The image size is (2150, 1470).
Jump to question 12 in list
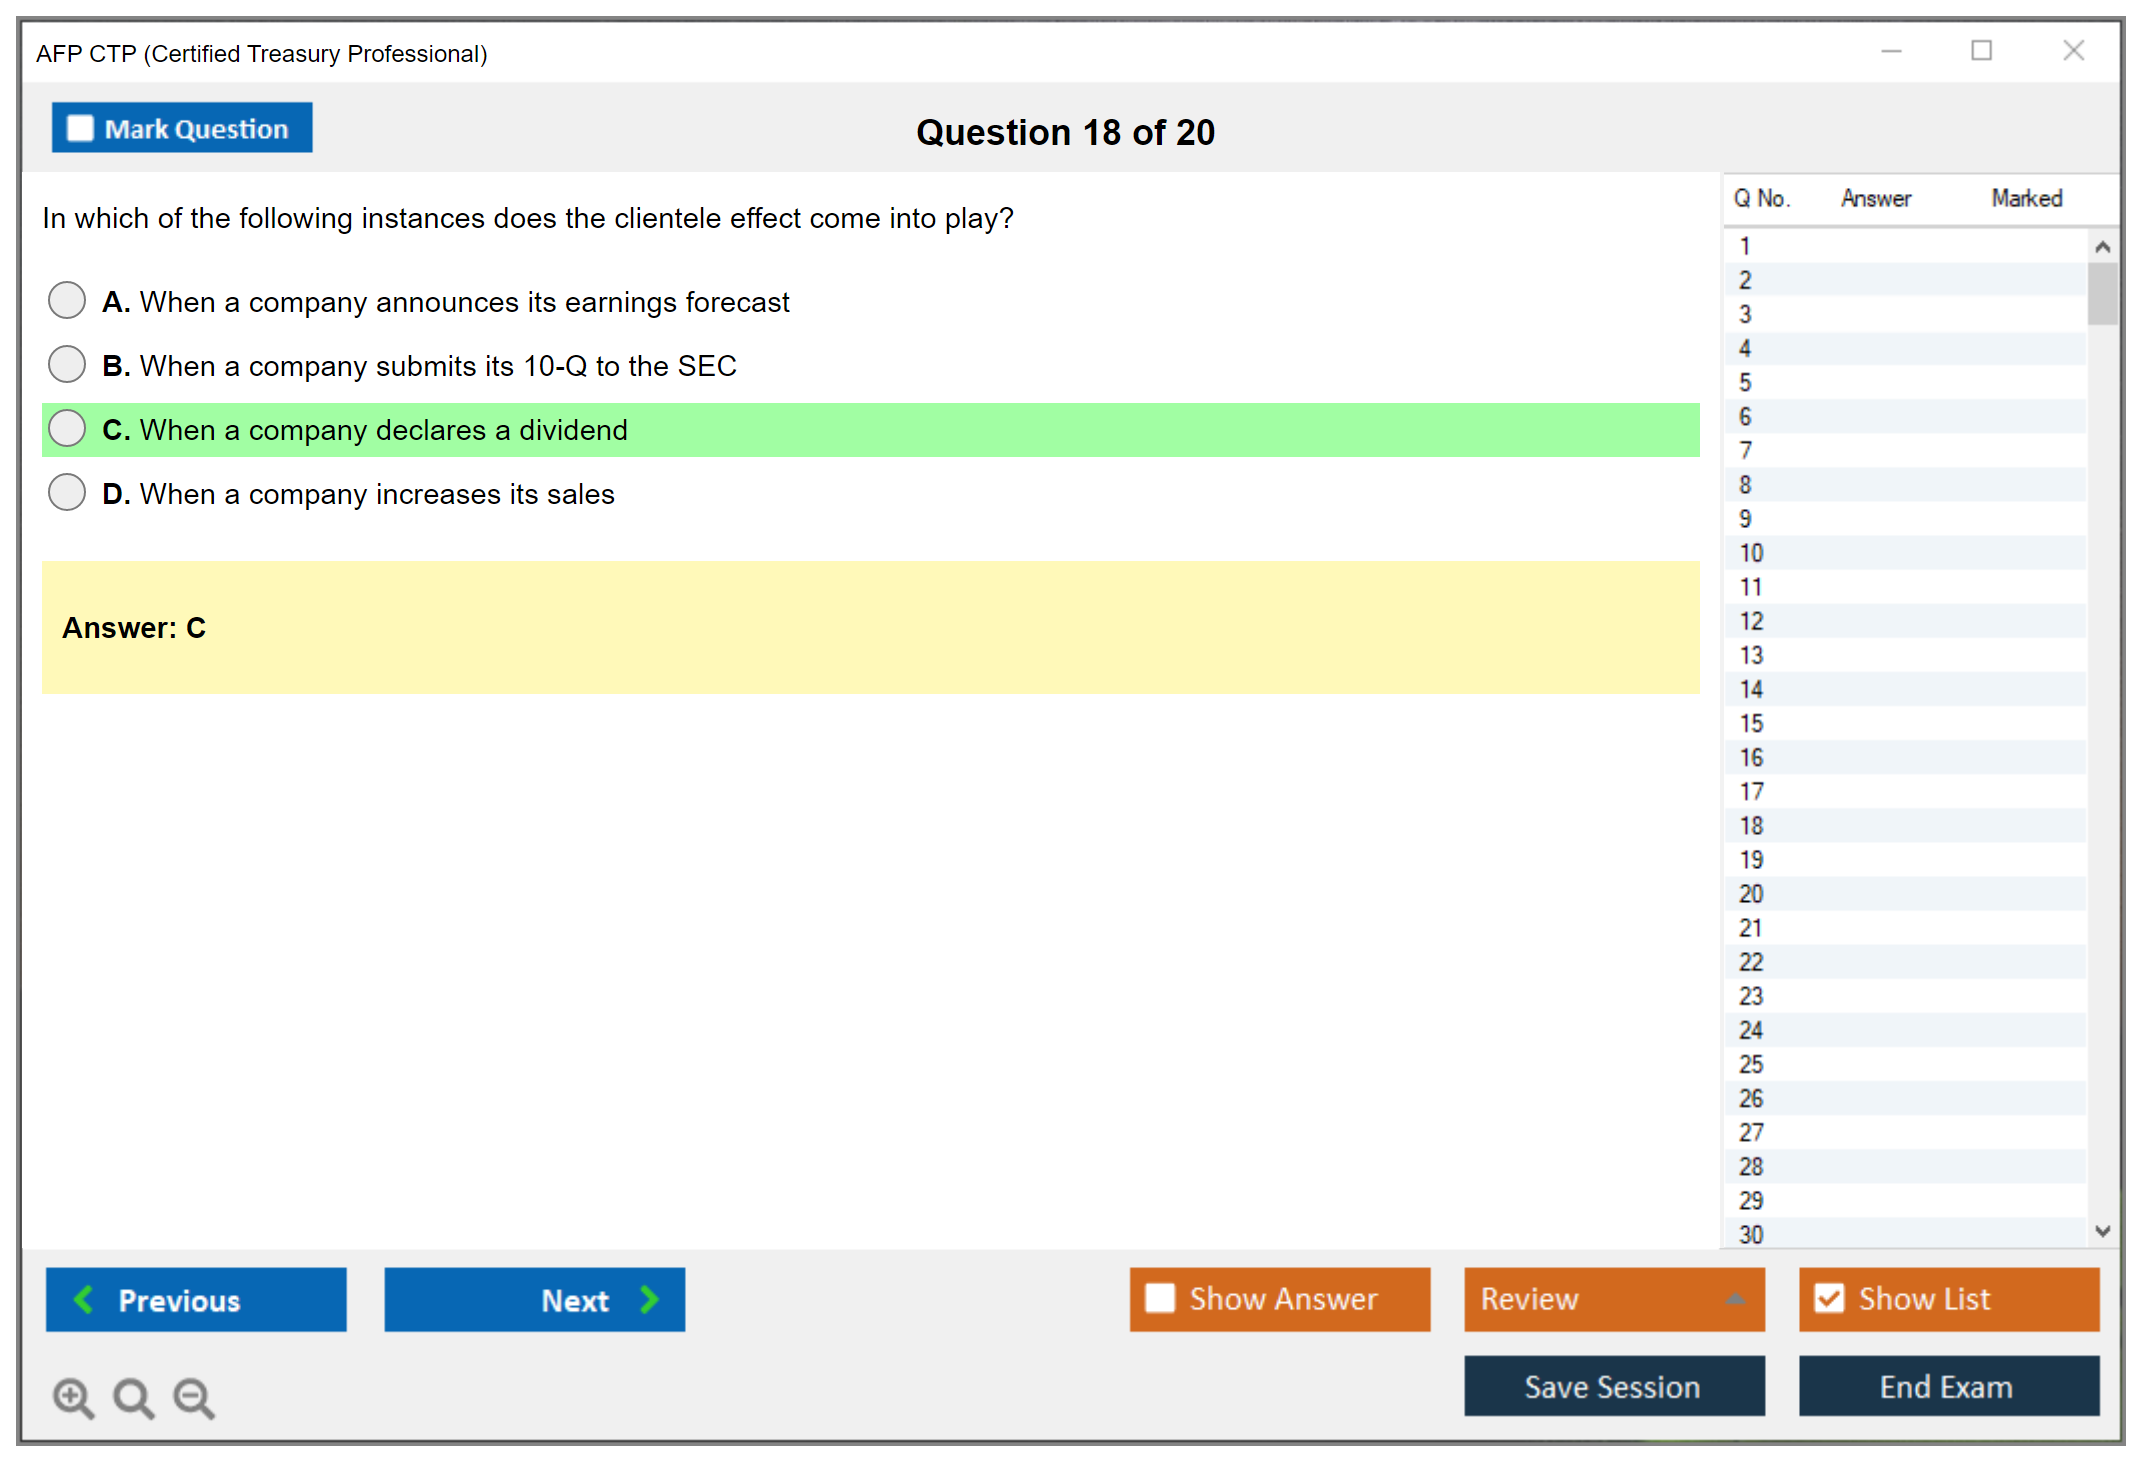(x=1751, y=621)
